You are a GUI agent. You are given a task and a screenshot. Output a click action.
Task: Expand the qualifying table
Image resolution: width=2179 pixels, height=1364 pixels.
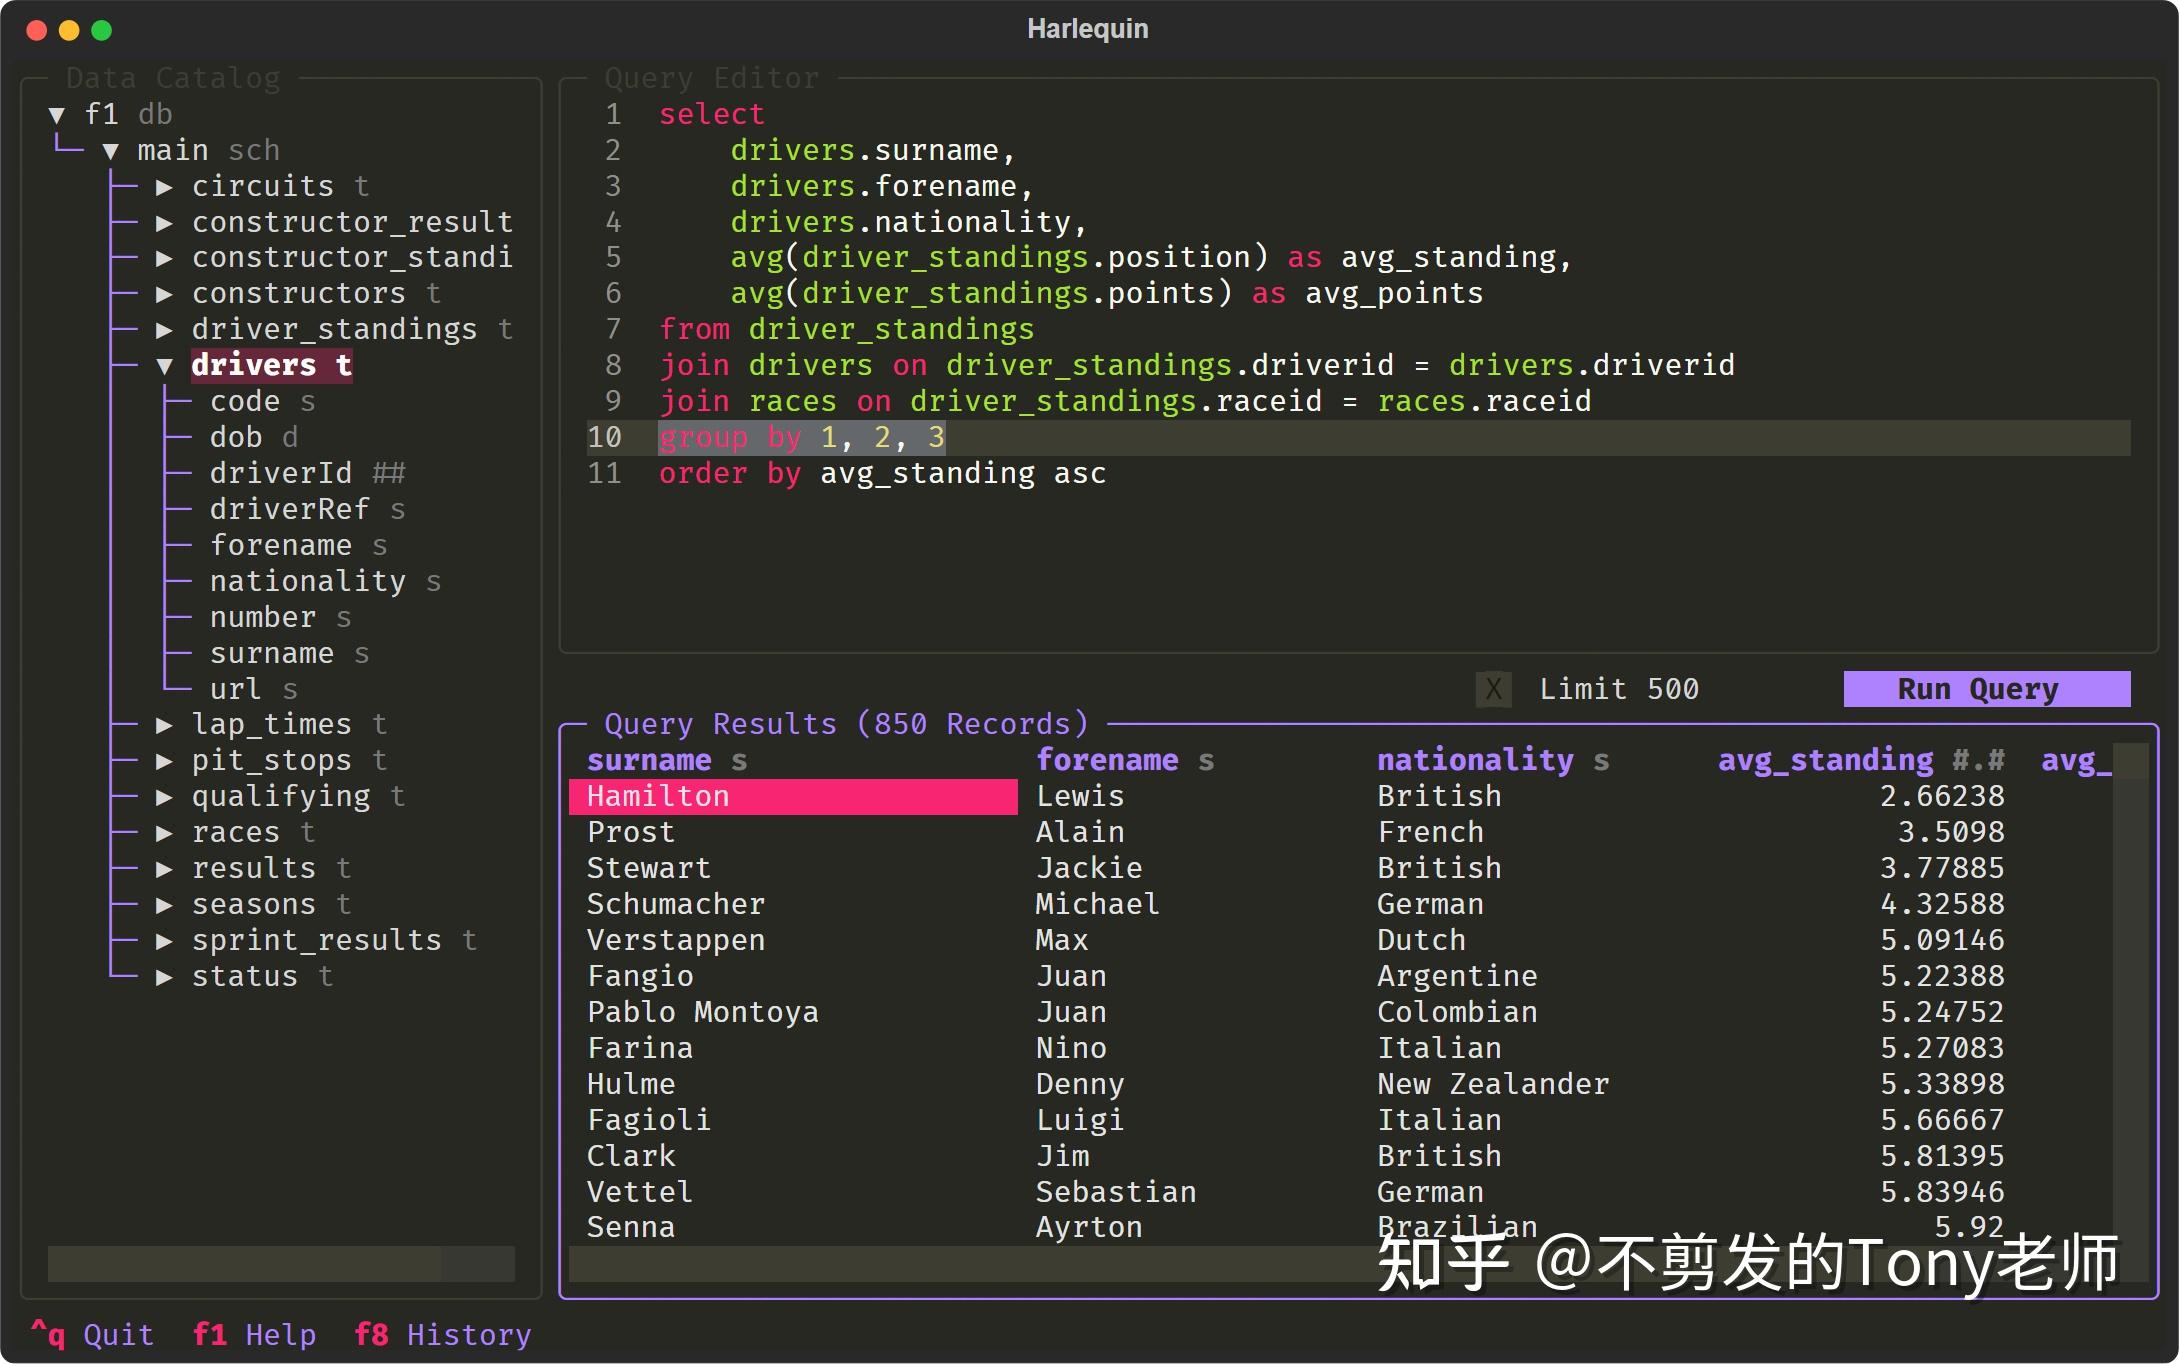click(165, 797)
